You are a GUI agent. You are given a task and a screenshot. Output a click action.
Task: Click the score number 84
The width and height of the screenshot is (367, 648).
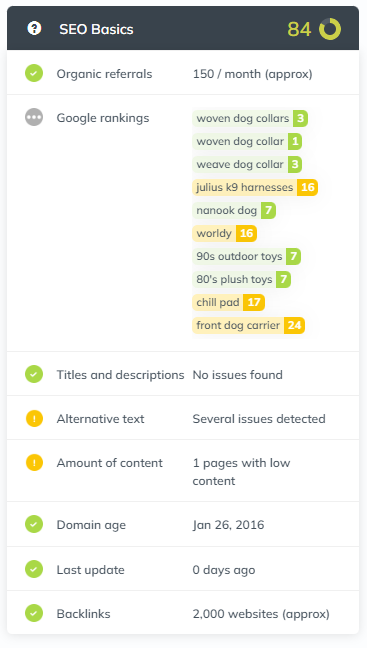coord(299,29)
